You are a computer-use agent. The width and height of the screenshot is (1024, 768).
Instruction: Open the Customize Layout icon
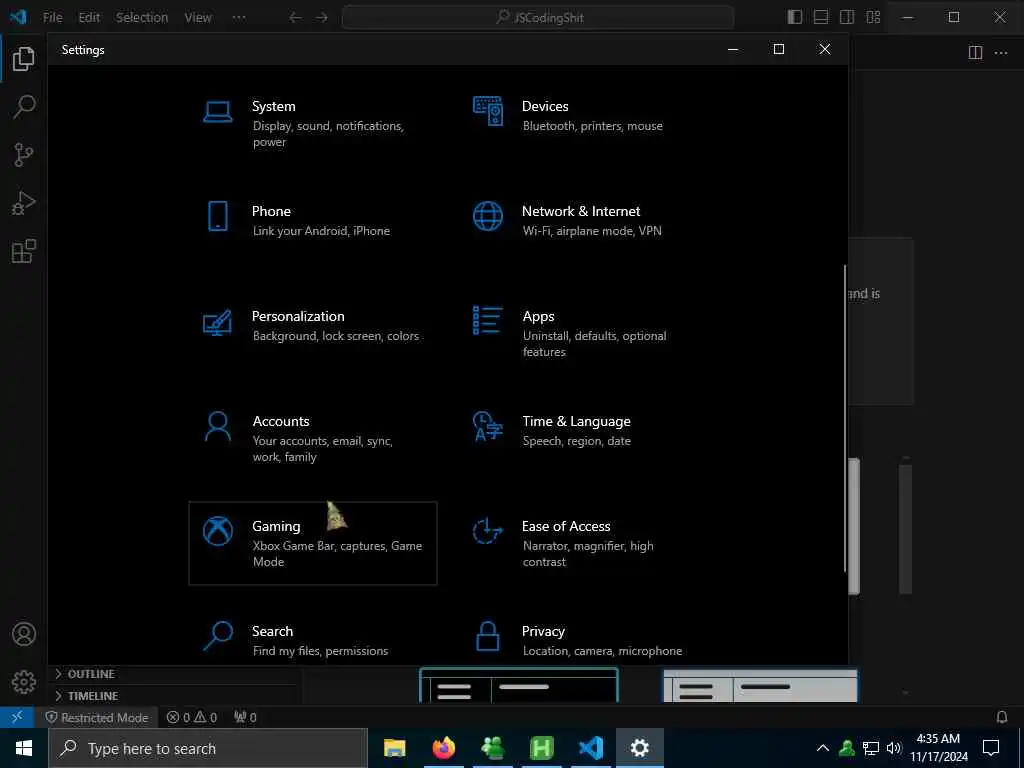(x=873, y=17)
